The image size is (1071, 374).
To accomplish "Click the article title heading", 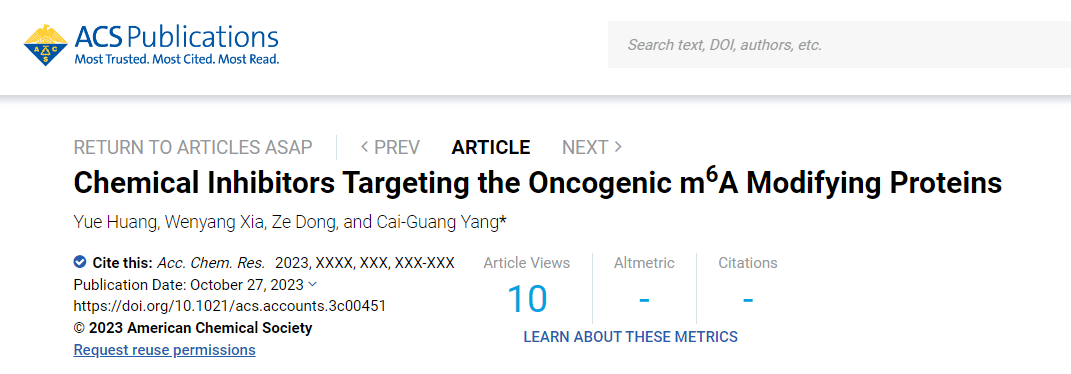I will (538, 184).
